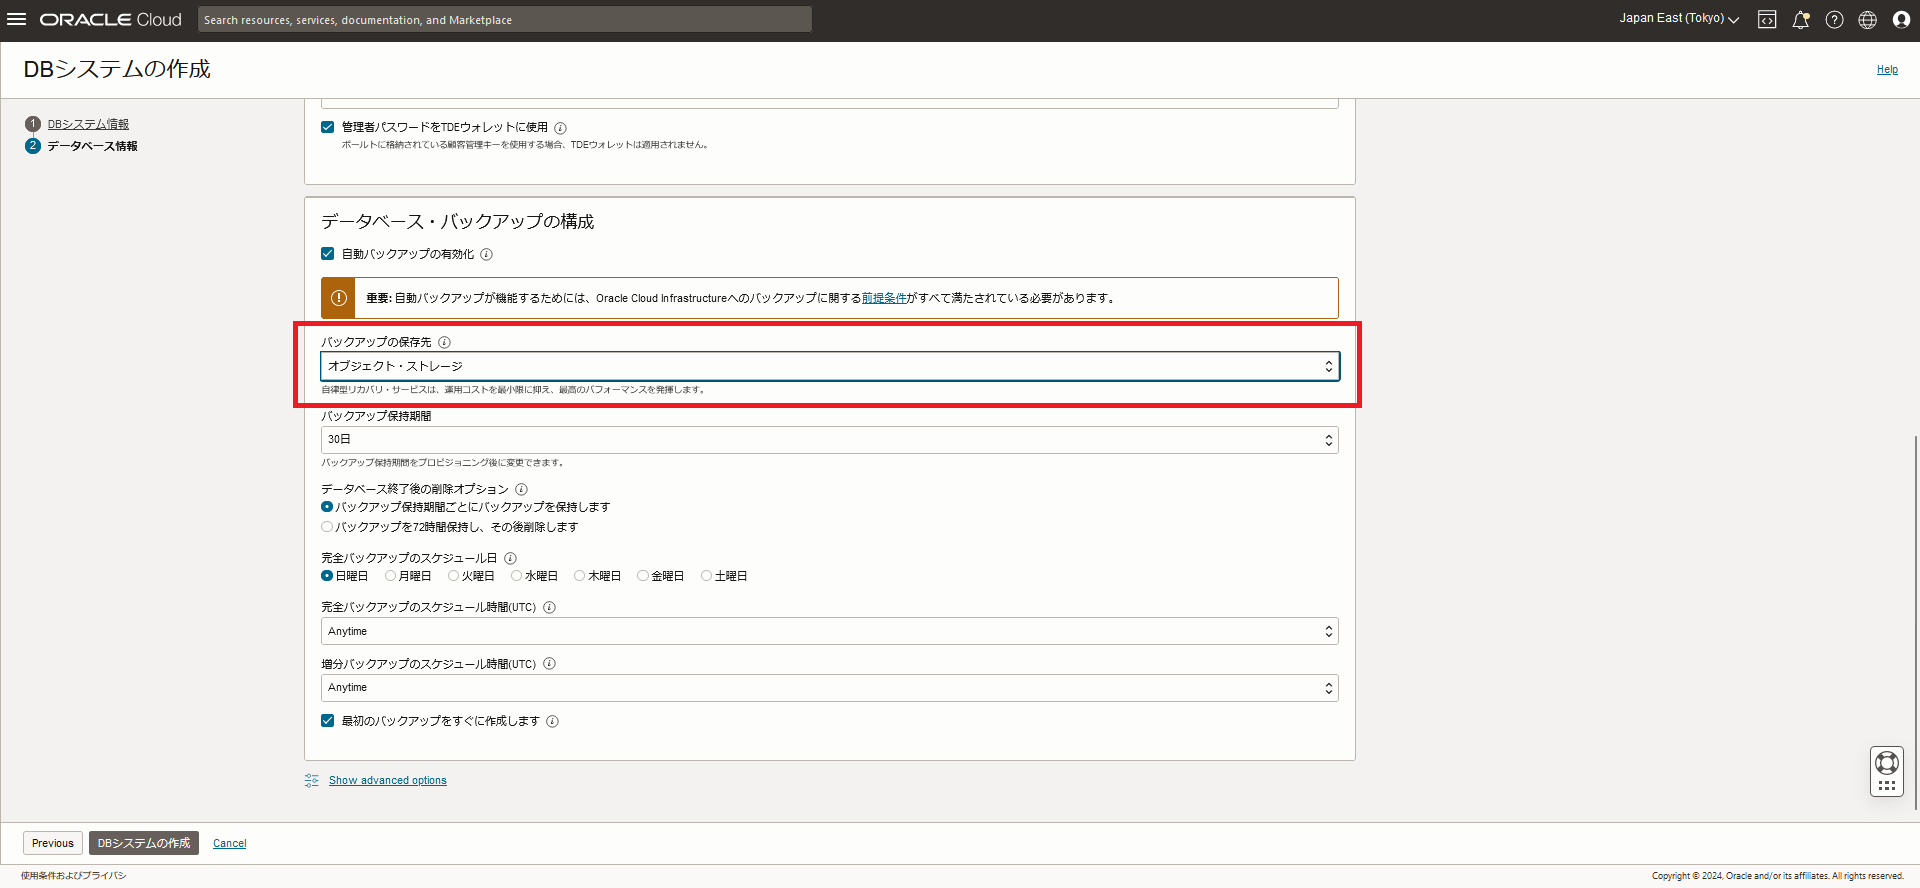Open the help question mark icon

point(1834,20)
